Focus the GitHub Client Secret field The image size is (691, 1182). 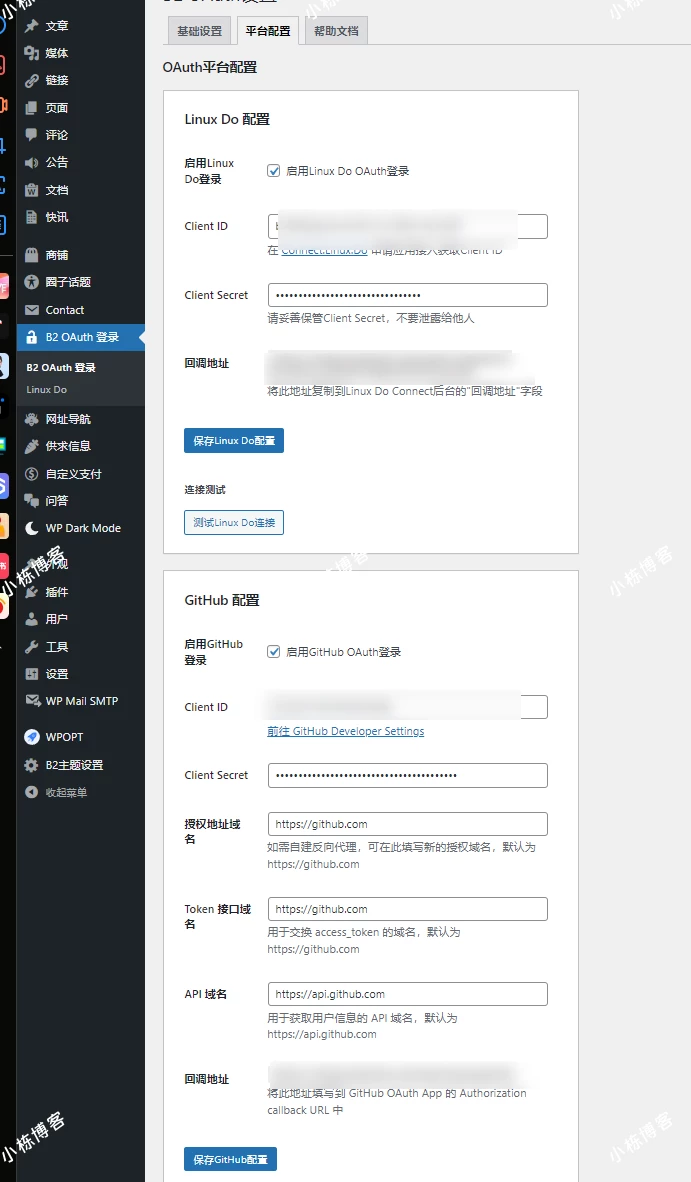(408, 776)
